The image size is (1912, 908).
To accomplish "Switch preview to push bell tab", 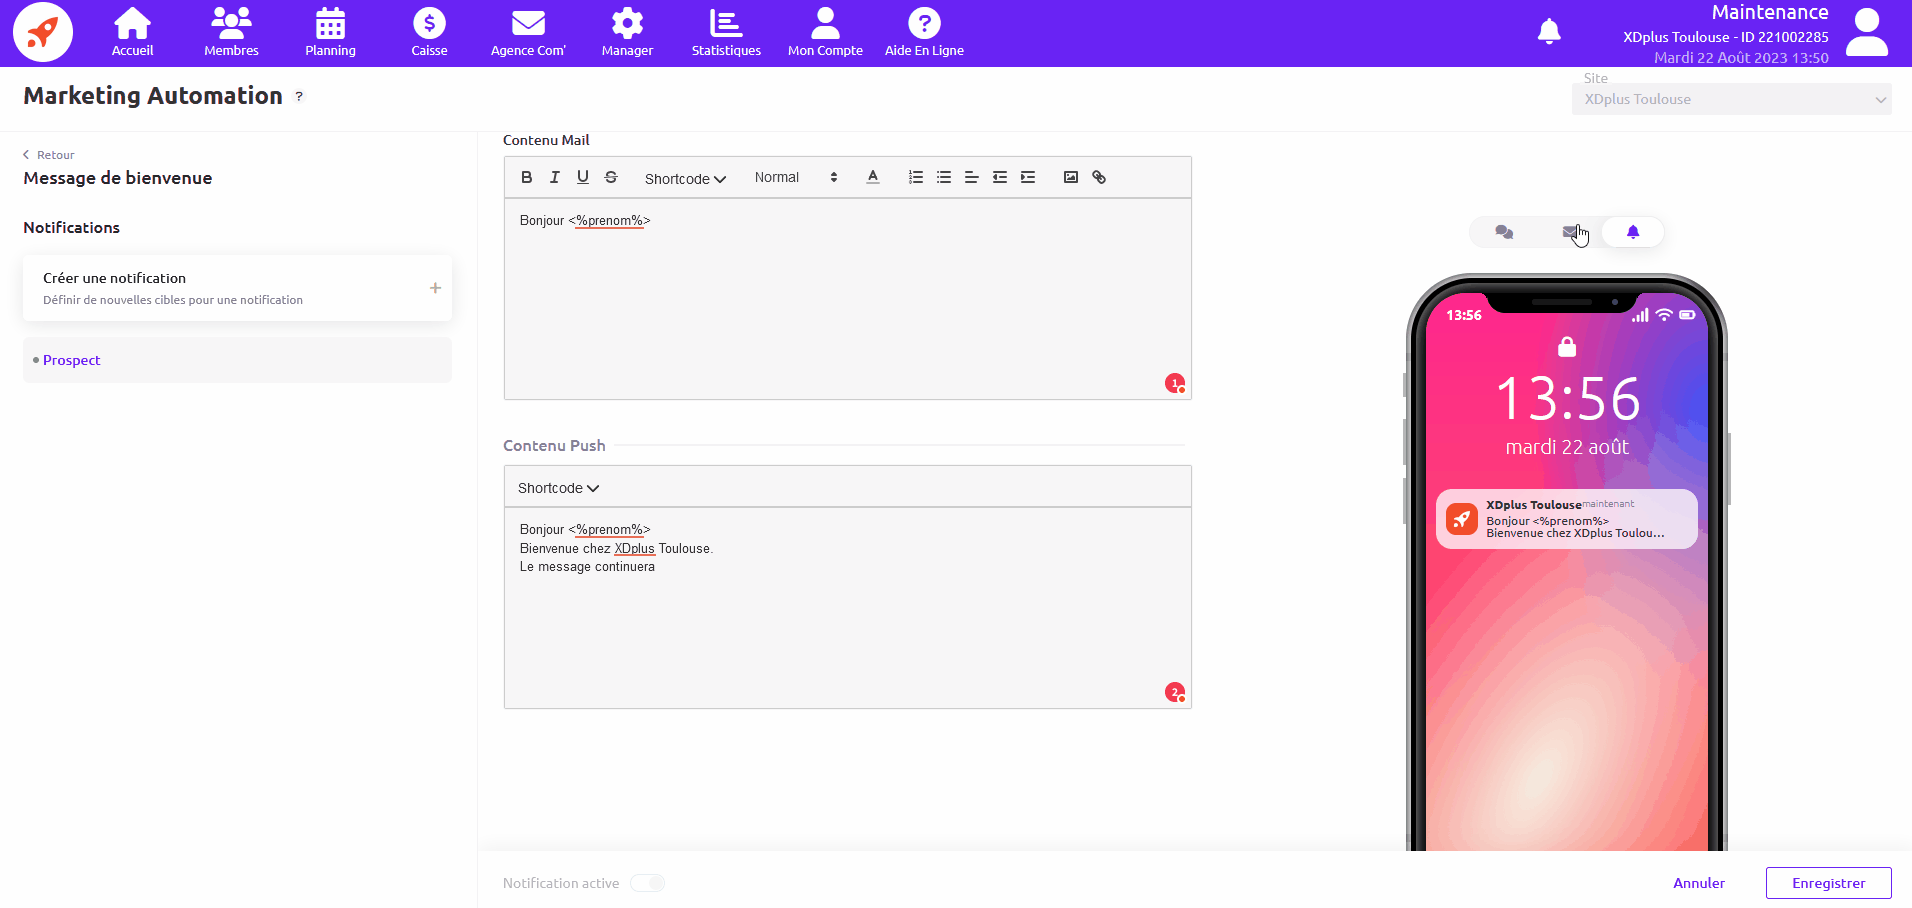I will (x=1633, y=232).
